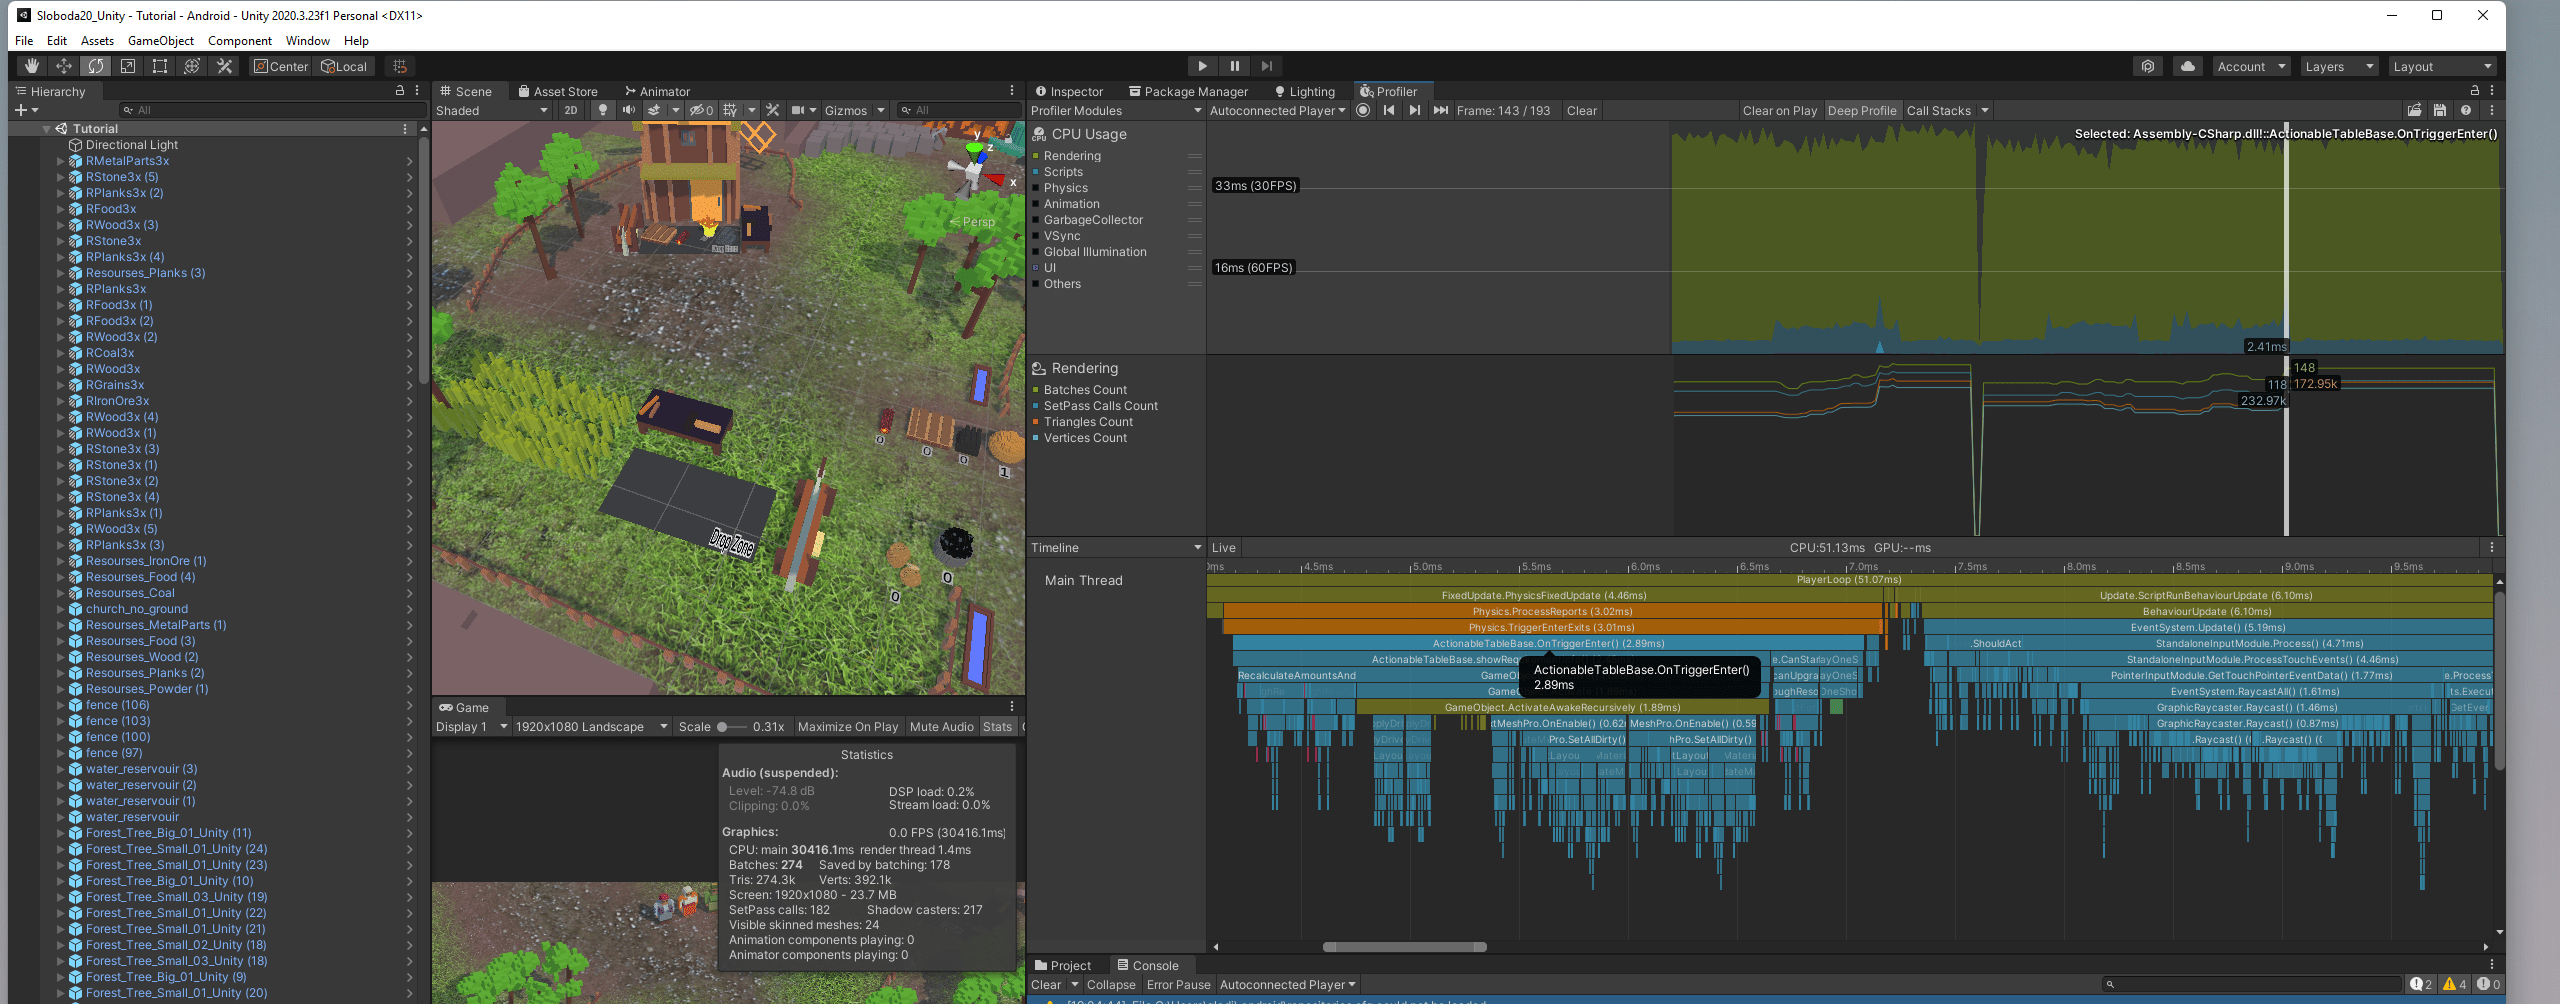The image size is (2560, 1004).
Task: Open the Window menu
Action: click(307, 41)
